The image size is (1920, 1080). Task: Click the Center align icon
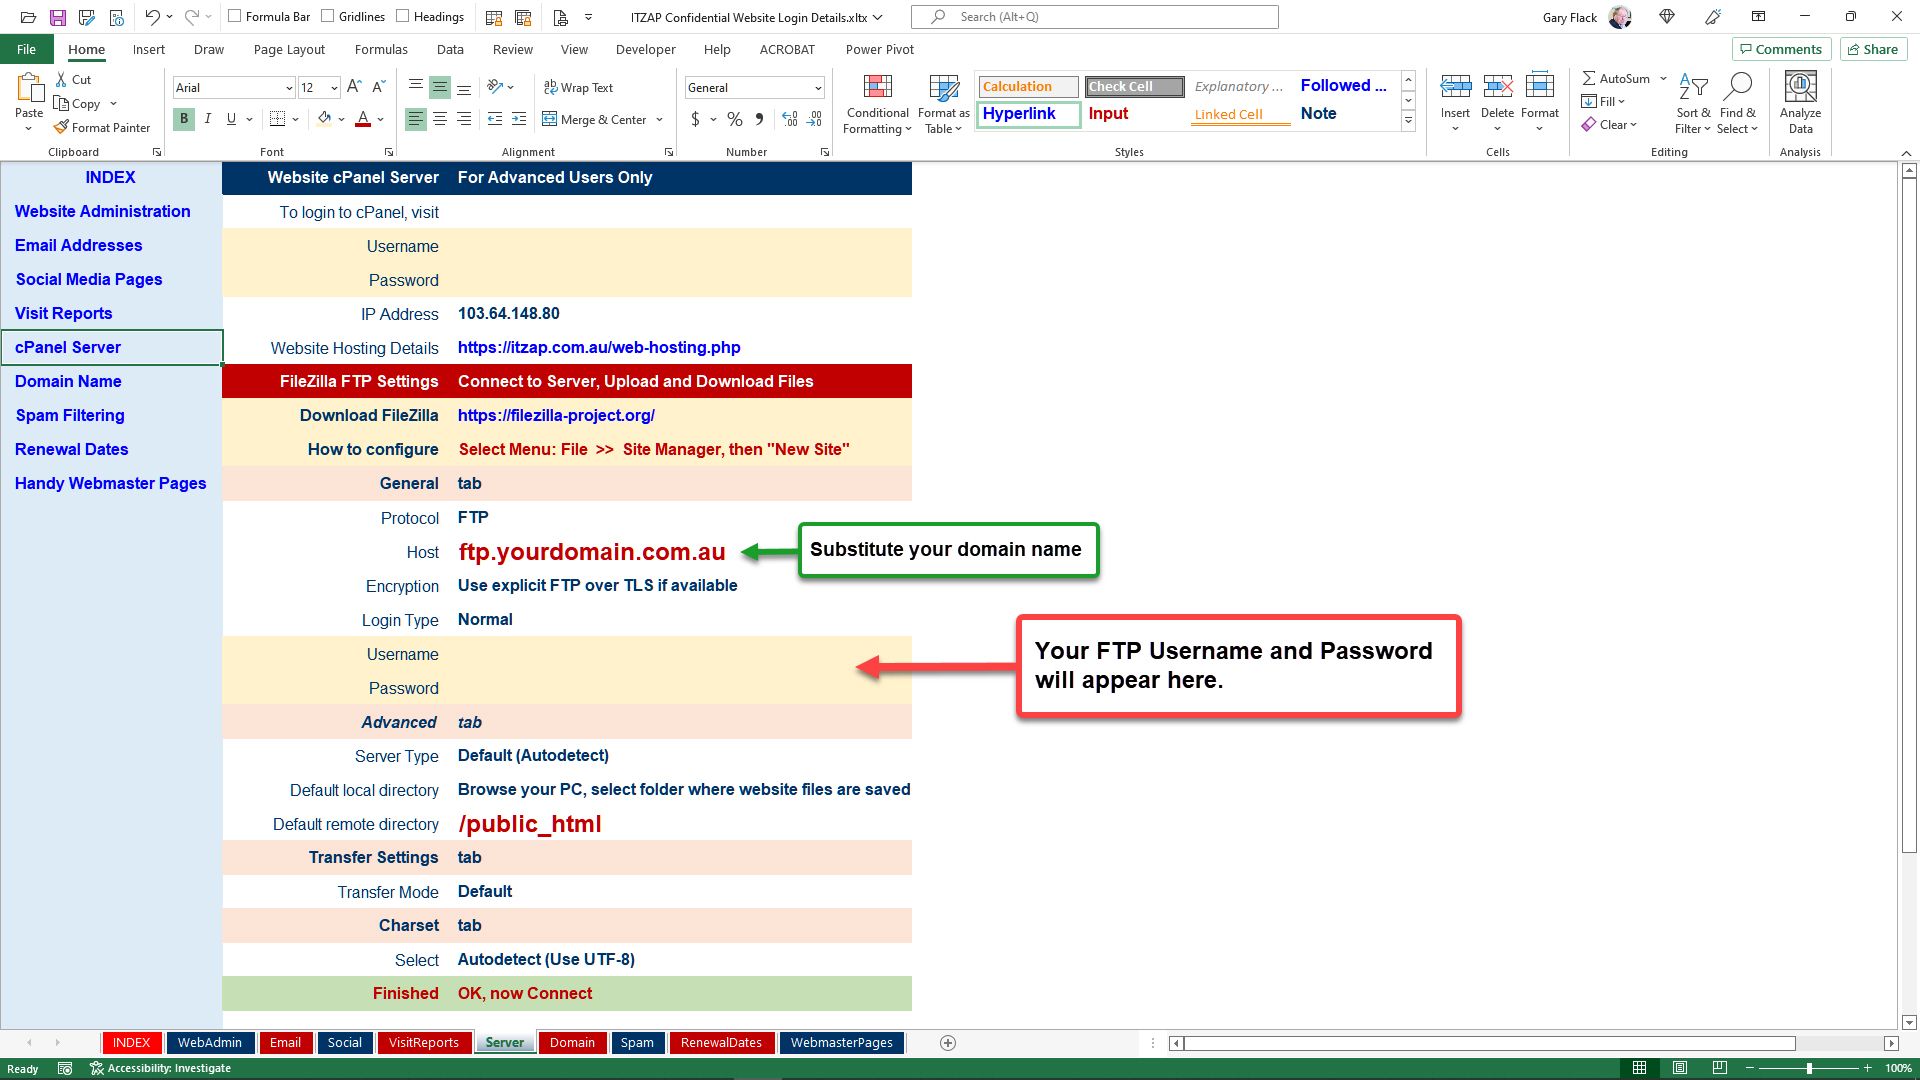click(x=440, y=119)
